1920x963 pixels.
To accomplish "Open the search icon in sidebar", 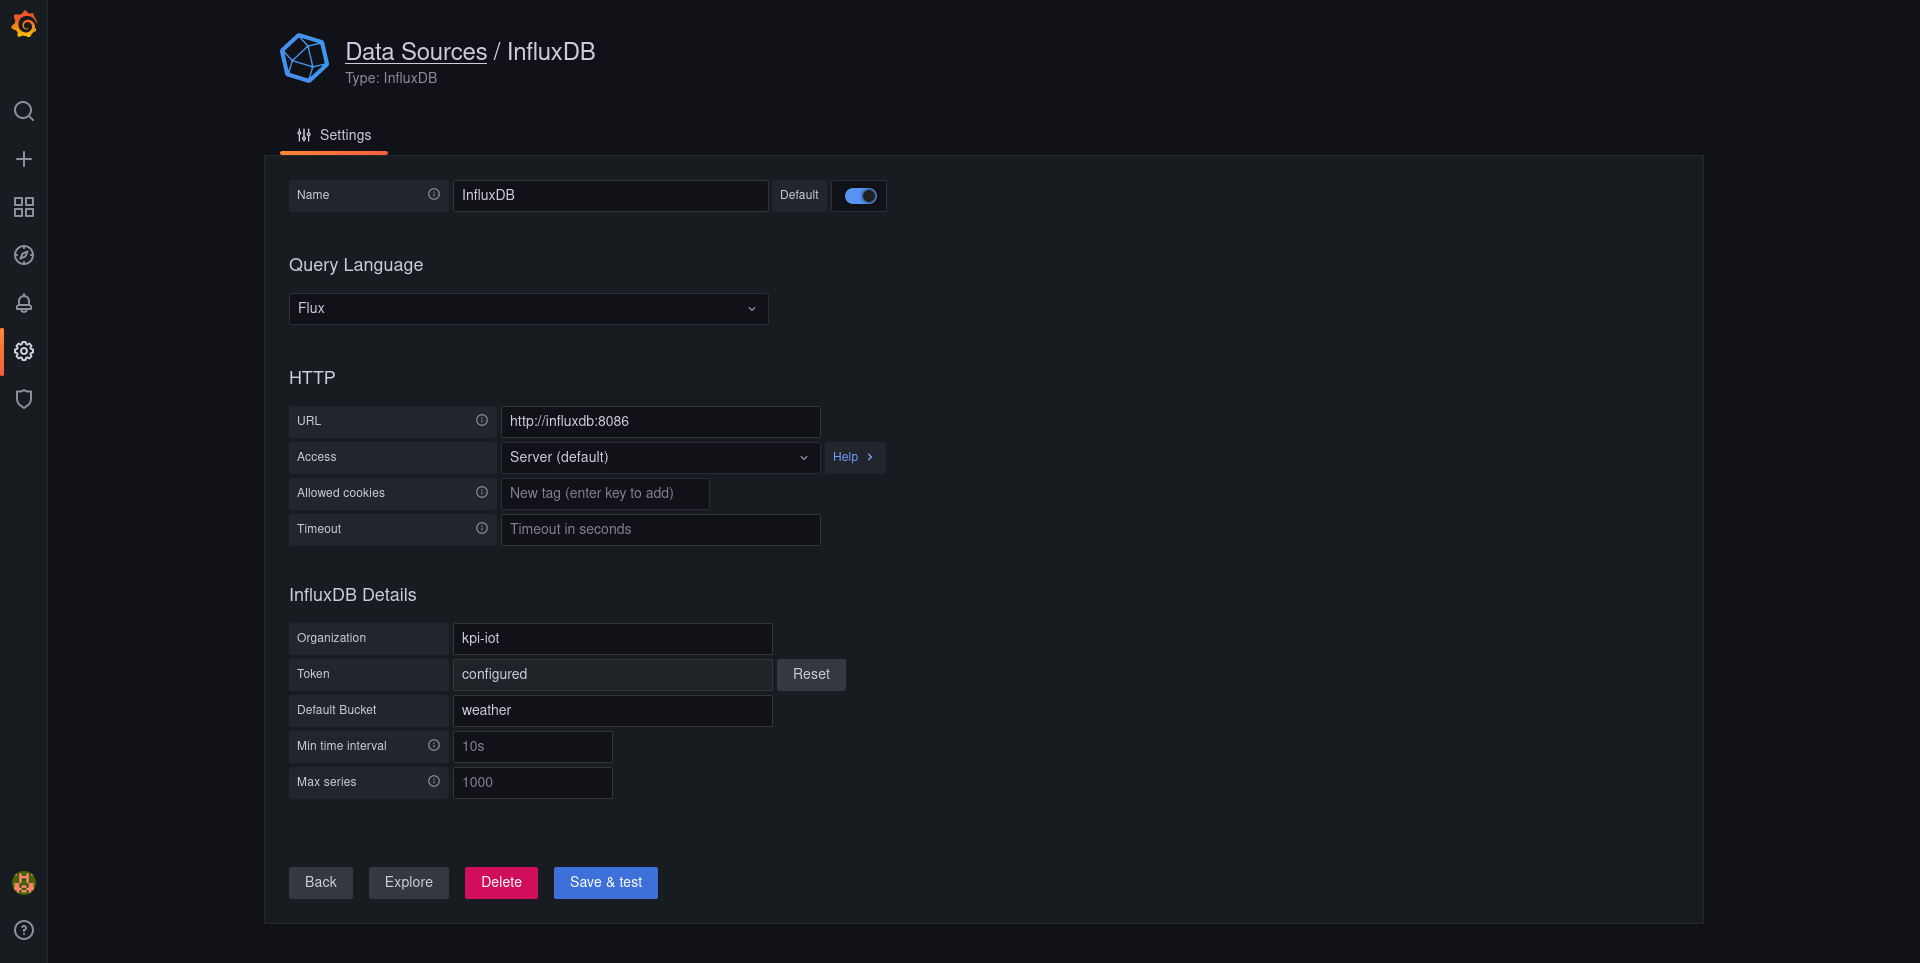I will (24, 111).
